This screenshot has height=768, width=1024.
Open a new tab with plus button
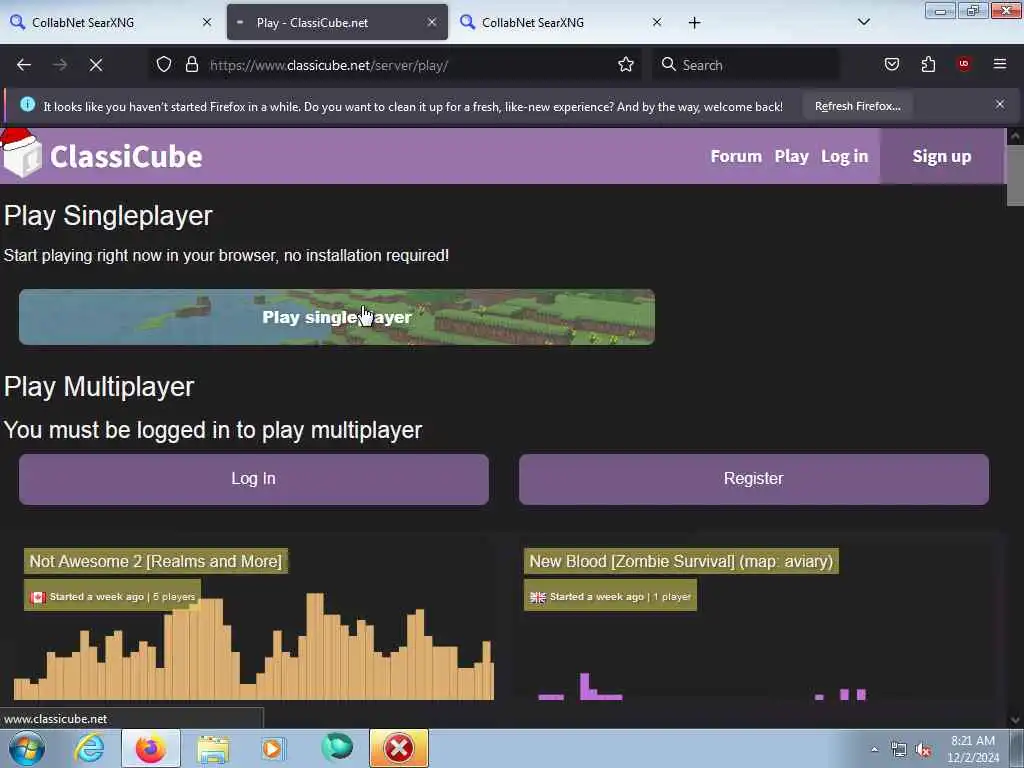[694, 23]
